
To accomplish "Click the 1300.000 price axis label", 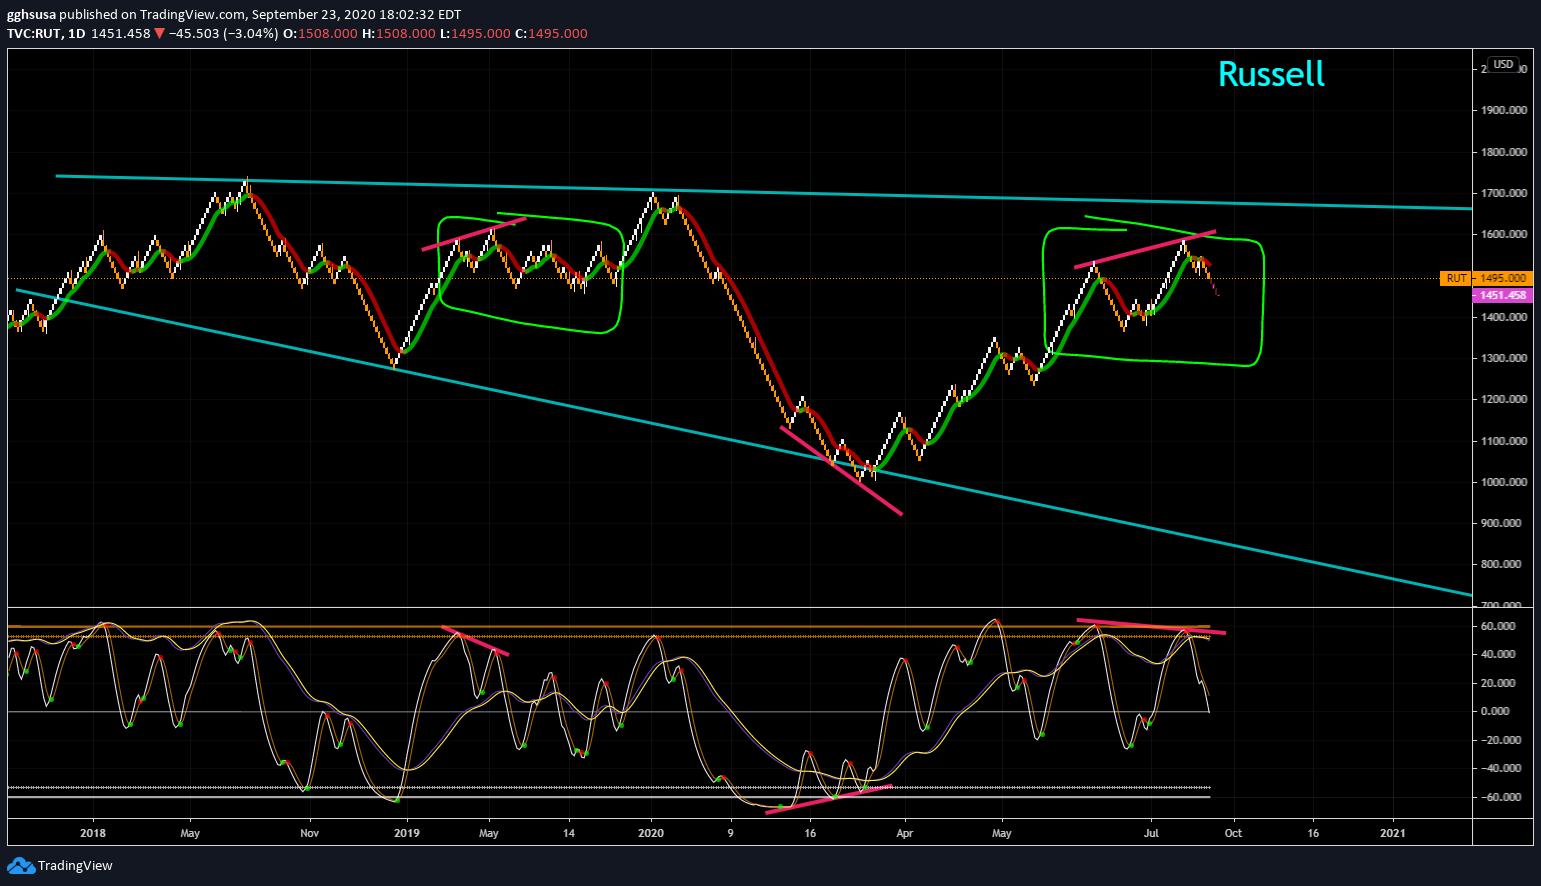I will 1503,358.
